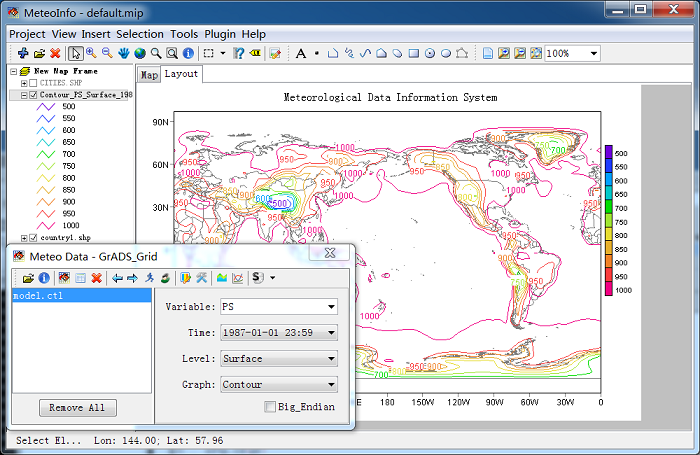Switch to the Map tab
The width and height of the screenshot is (700, 455).
[149, 75]
